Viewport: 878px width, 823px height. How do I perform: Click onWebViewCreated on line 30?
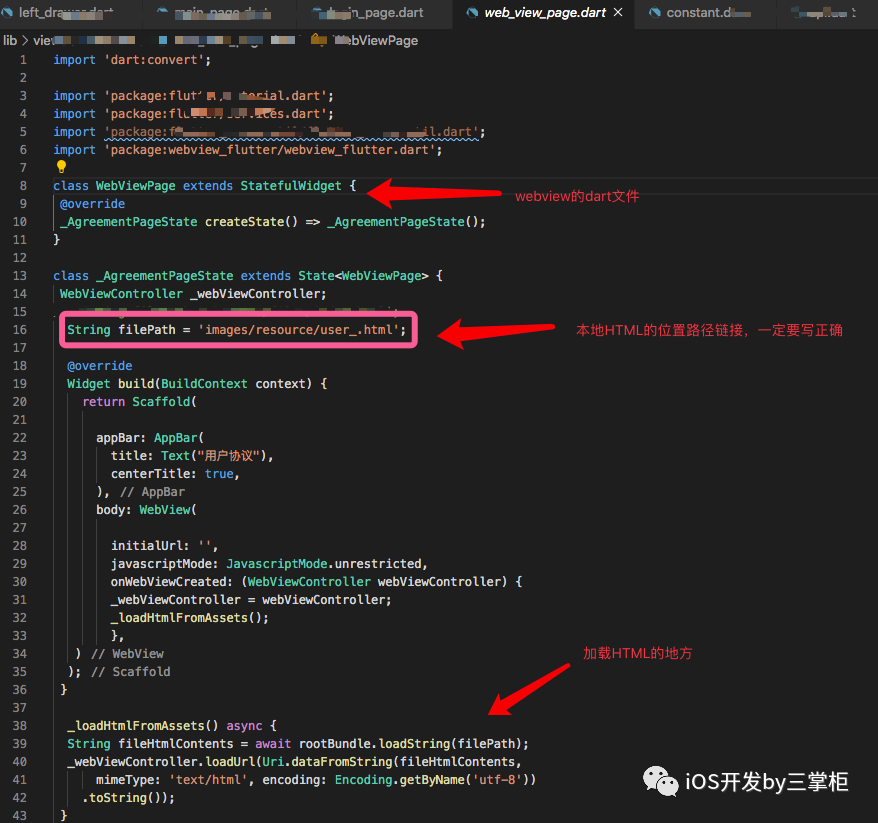coord(169,582)
